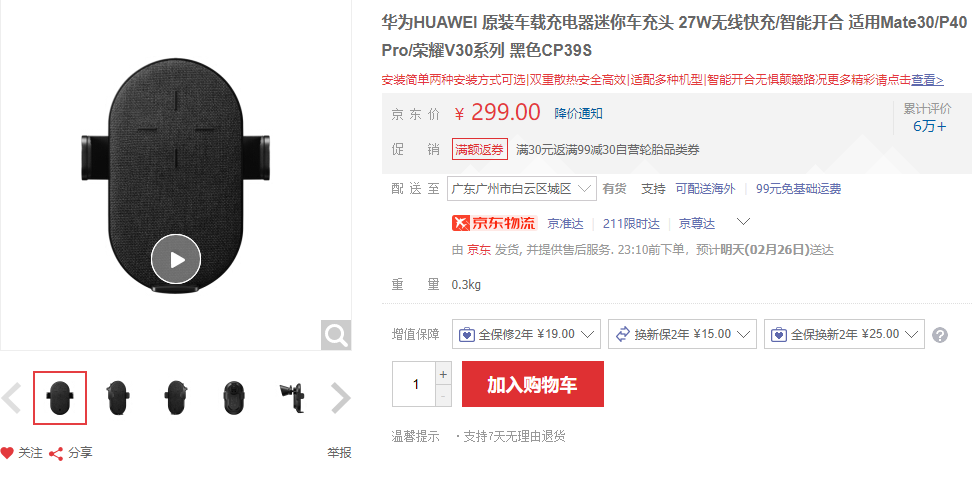Click the 查看> promotion details link

coord(927,80)
